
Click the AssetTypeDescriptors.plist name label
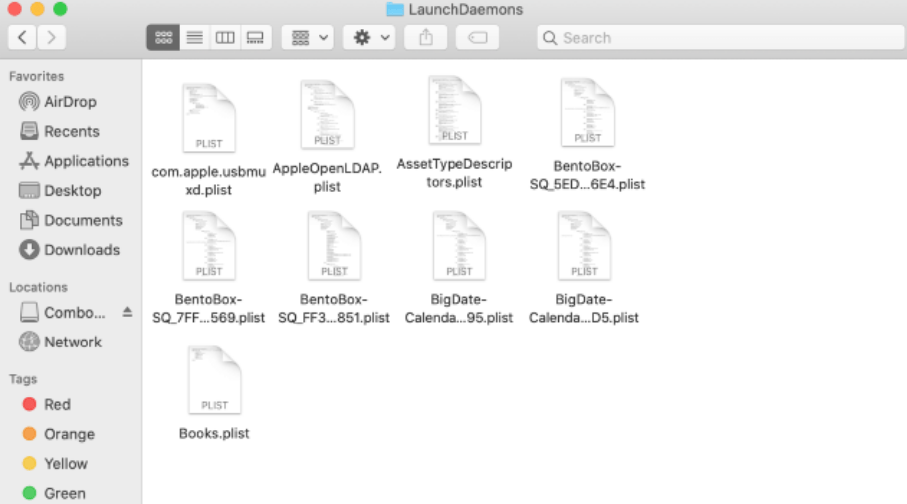(x=454, y=173)
